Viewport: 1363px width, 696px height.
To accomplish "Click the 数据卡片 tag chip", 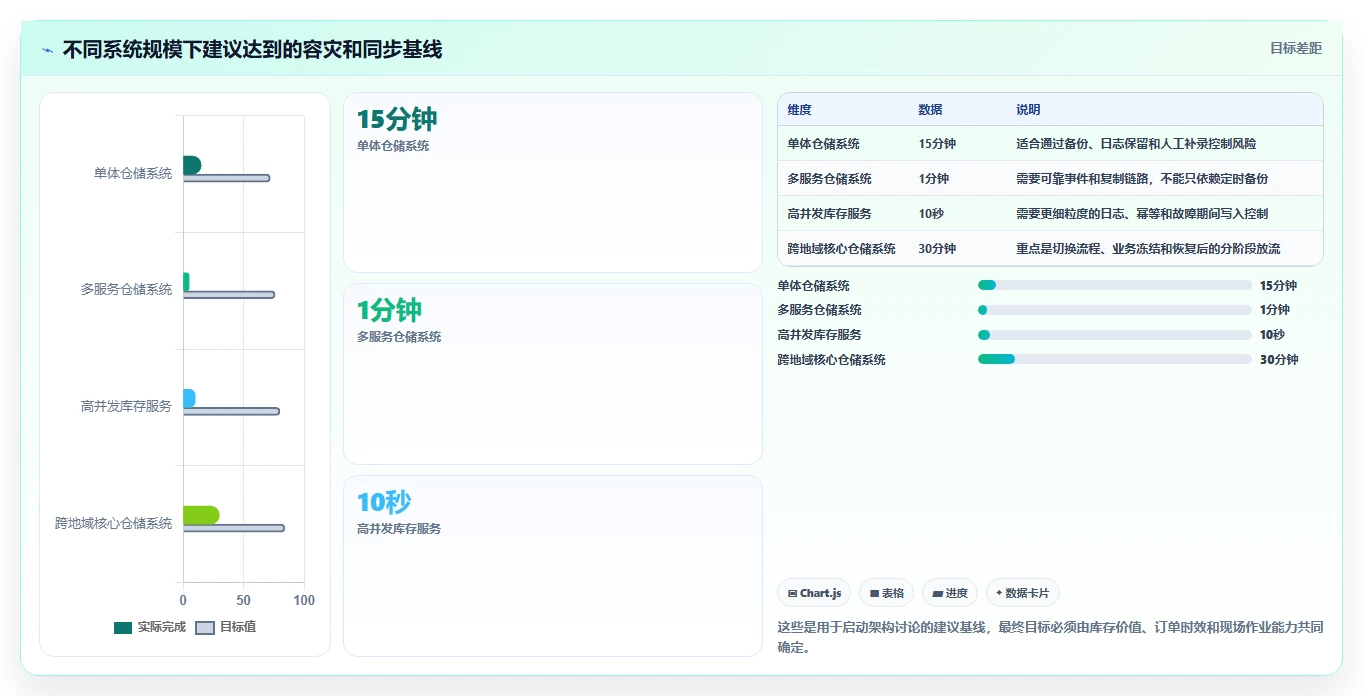I will [1022, 593].
